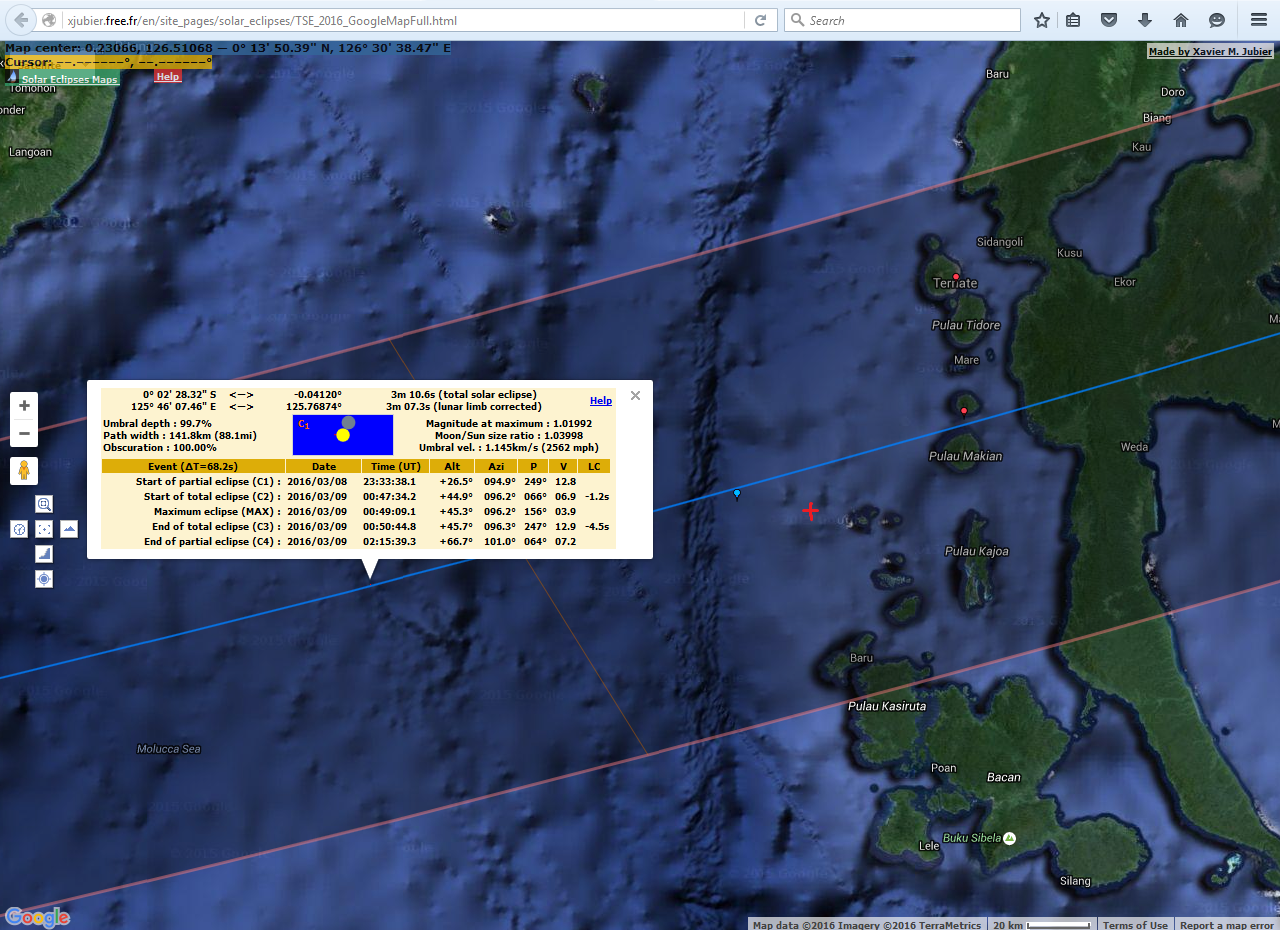This screenshot has height=930, width=1280.
Task: Toggle the terrain mountain tool
Action: coord(69,529)
